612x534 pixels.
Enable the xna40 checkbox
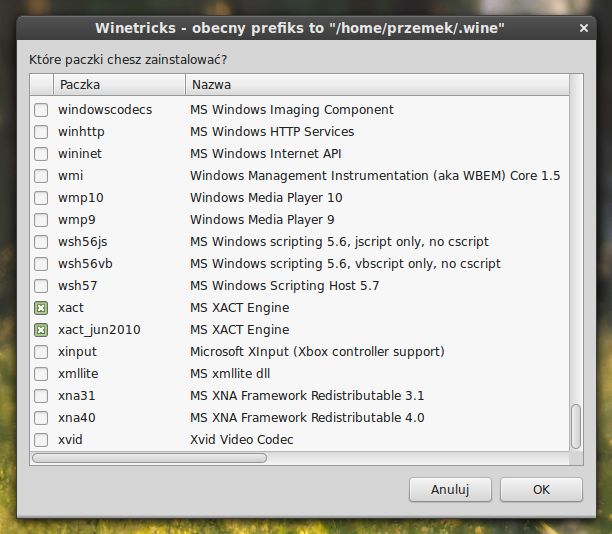click(x=41, y=418)
